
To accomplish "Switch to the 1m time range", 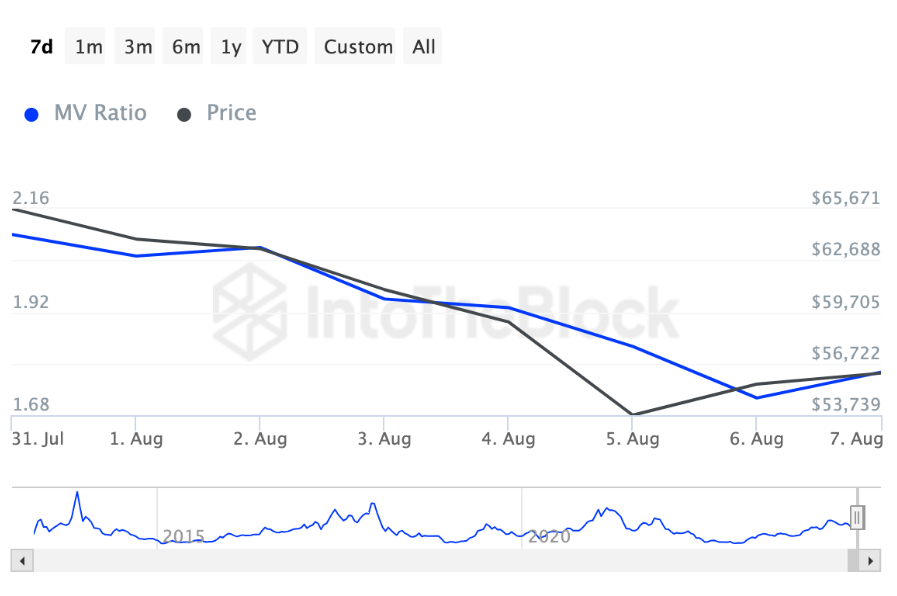I will click(x=89, y=47).
